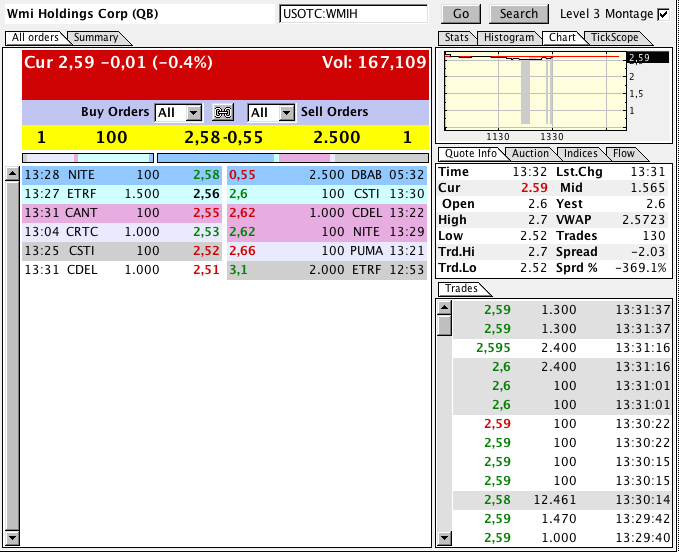The width and height of the screenshot is (679, 552).
Task: Click the Trades list scroll-up arrow
Action: point(444,307)
